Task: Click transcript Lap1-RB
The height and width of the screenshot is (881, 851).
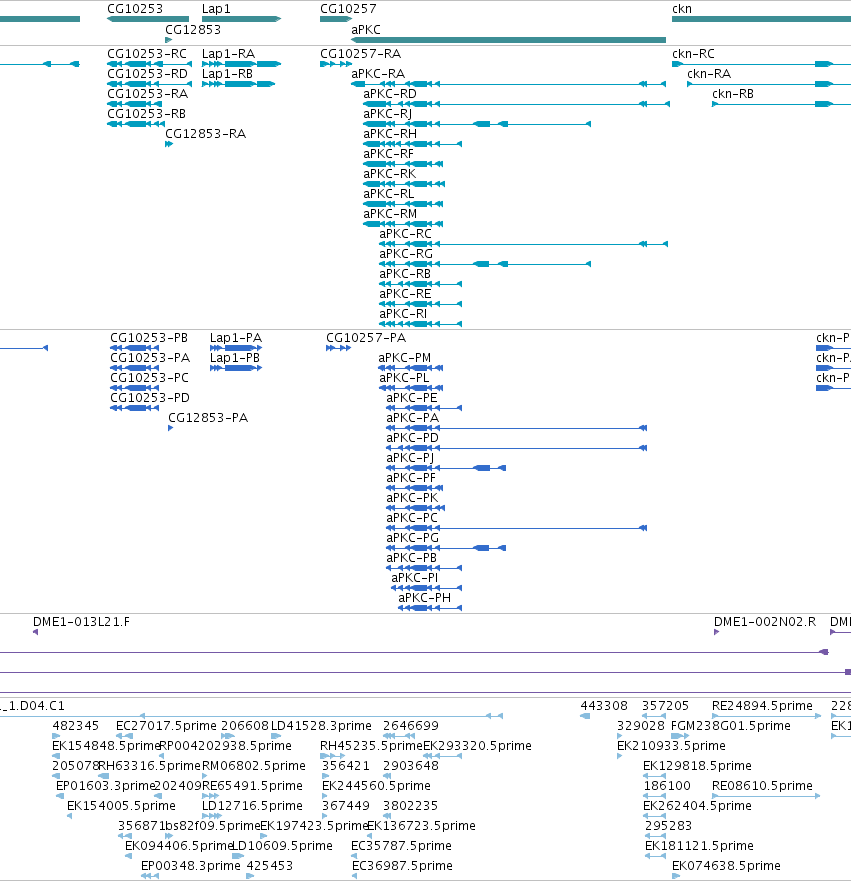Action: tap(239, 84)
